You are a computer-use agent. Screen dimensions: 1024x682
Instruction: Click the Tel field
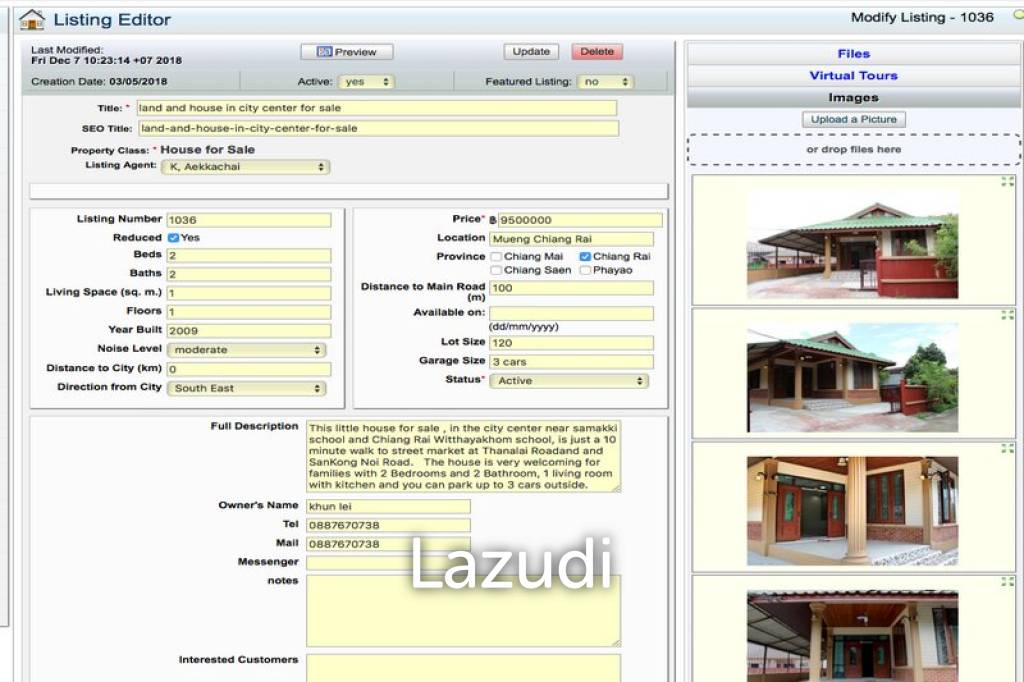point(389,525)
